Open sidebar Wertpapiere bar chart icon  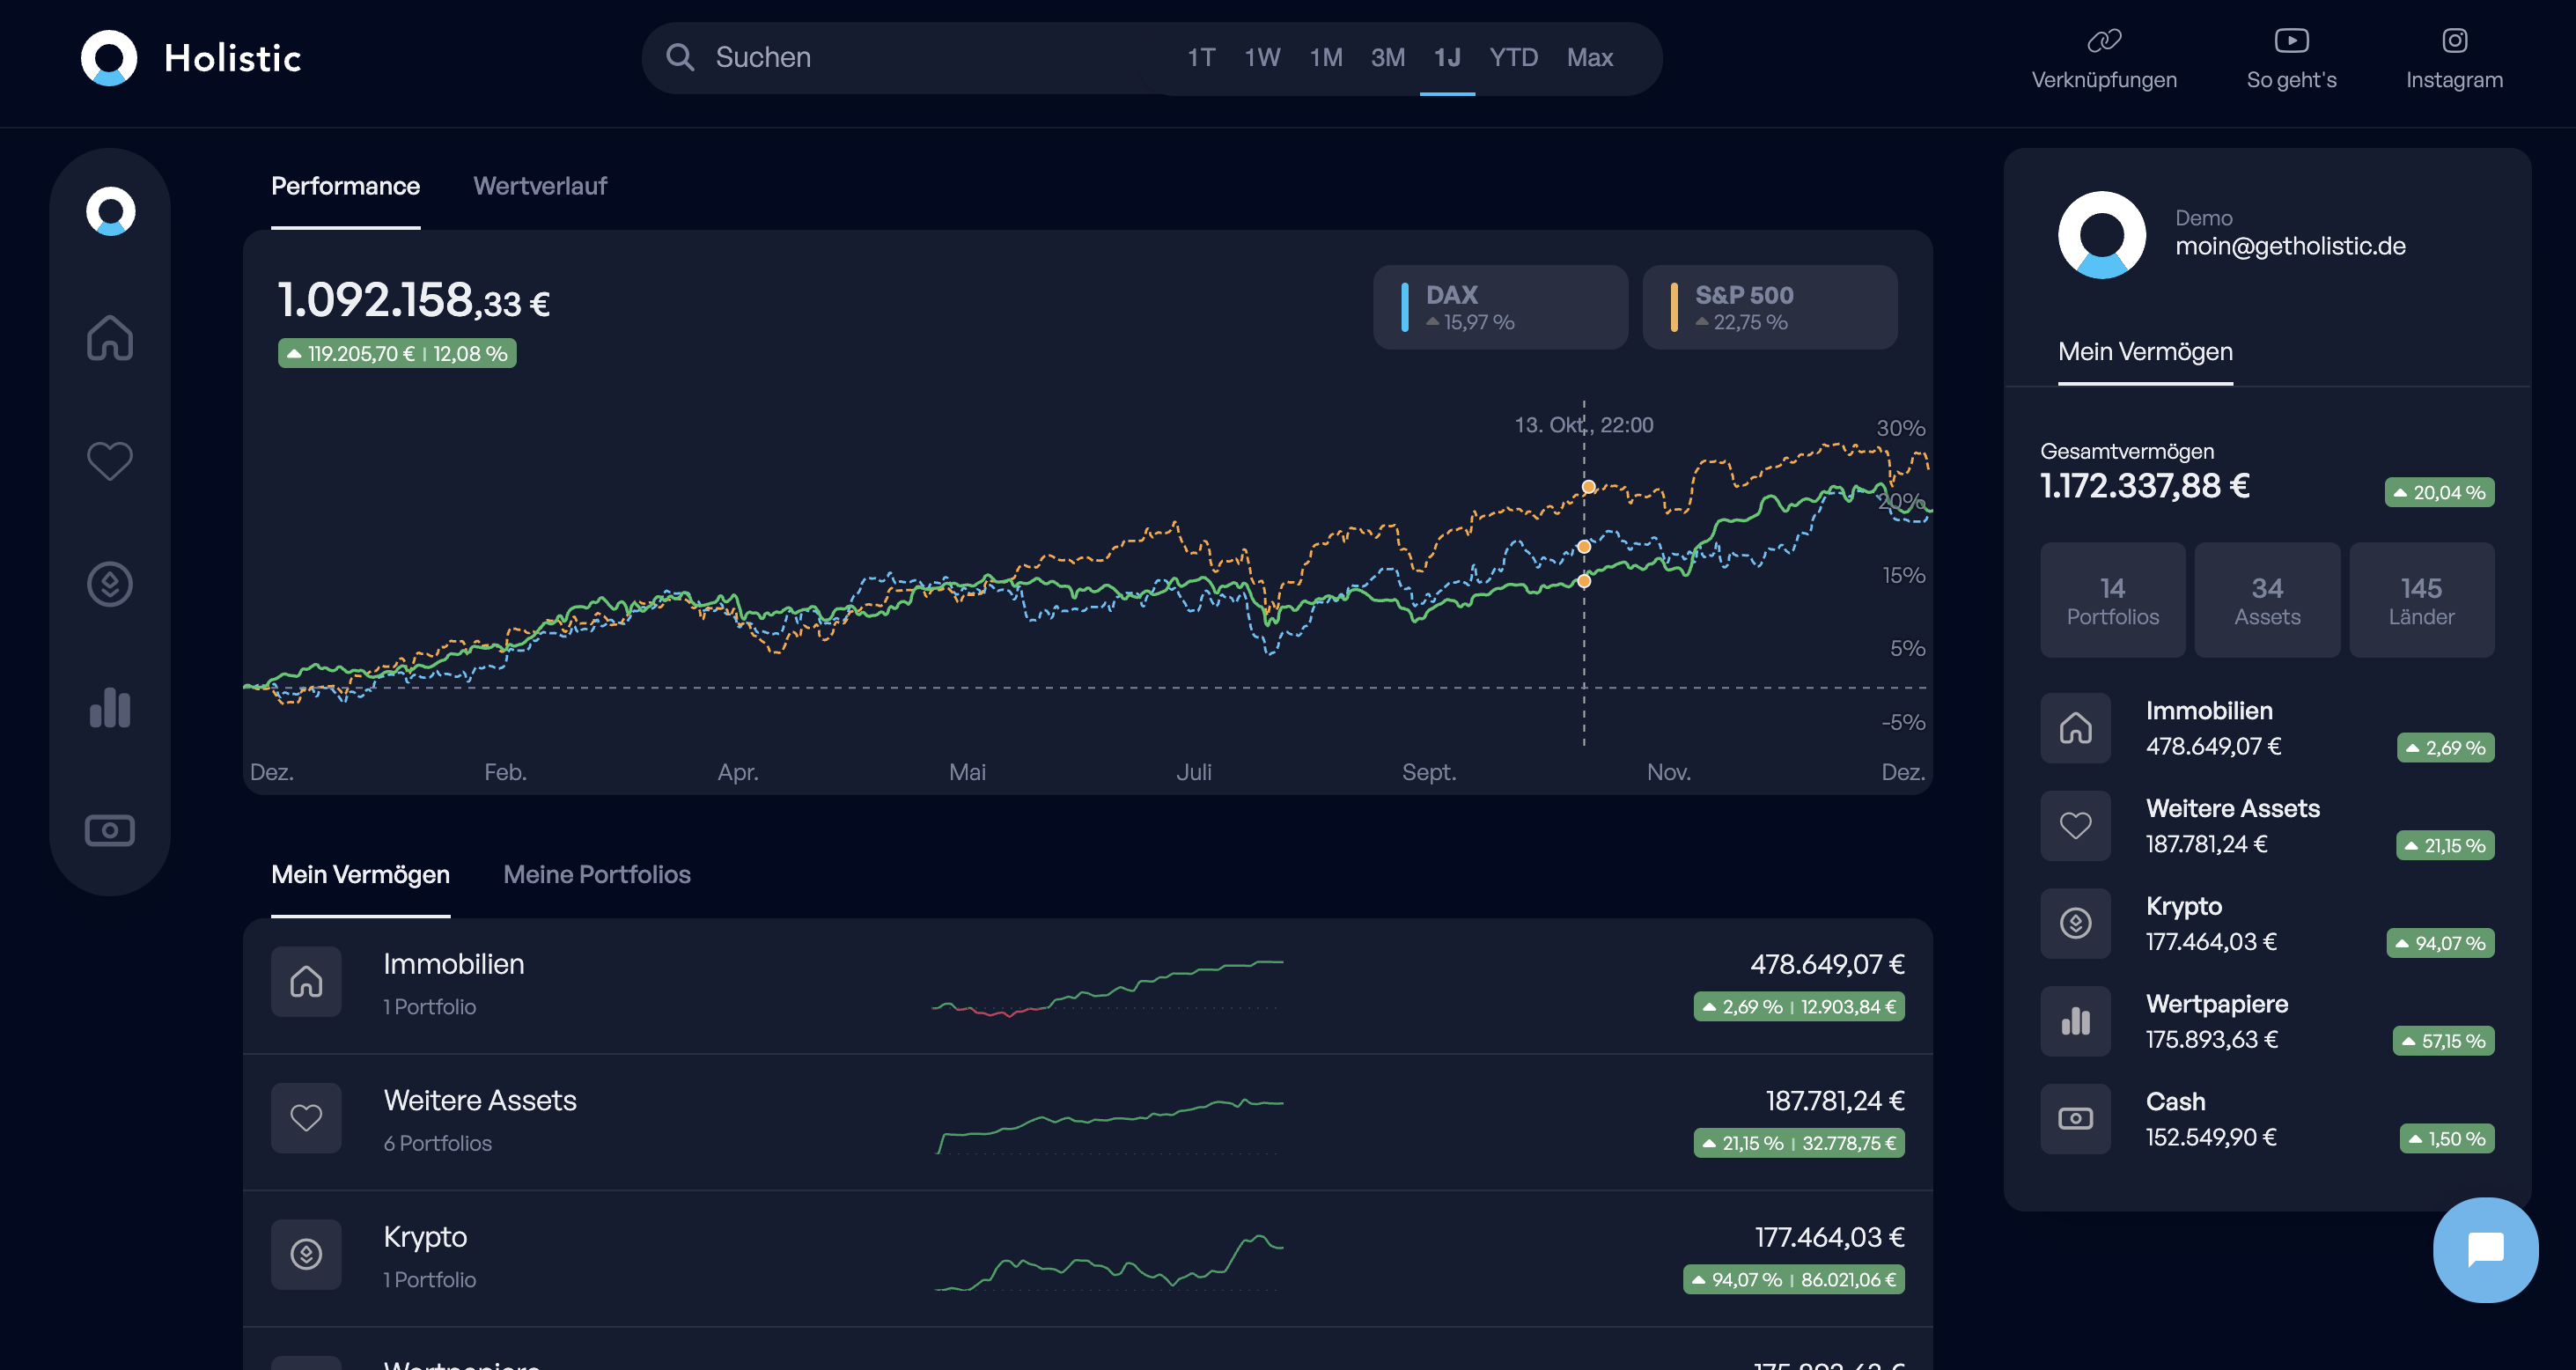pos(110,707)
